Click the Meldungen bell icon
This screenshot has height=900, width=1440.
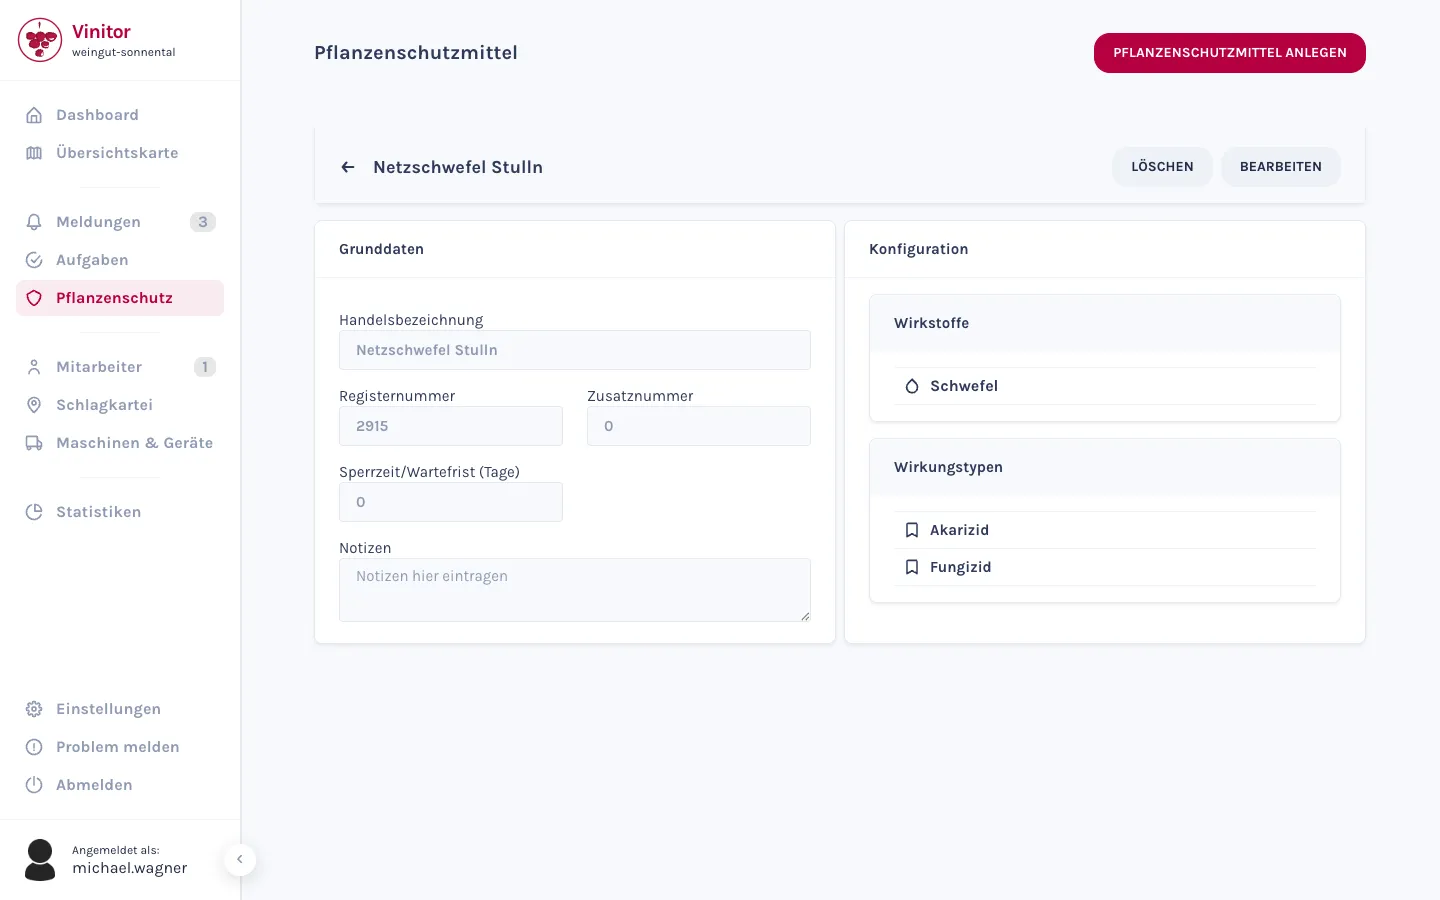tap(34, 222)
